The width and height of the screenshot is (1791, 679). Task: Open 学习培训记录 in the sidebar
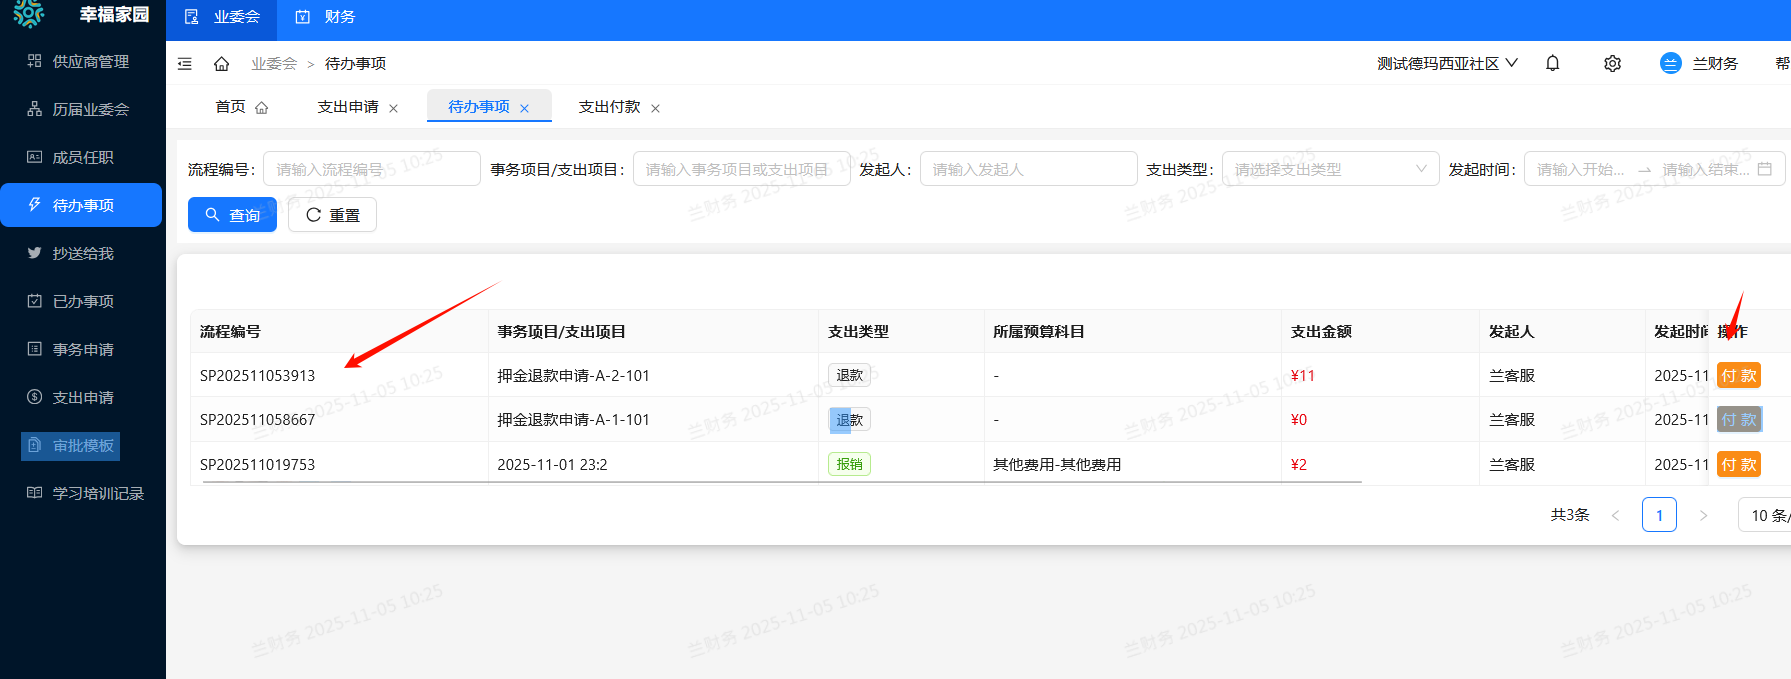82,493
